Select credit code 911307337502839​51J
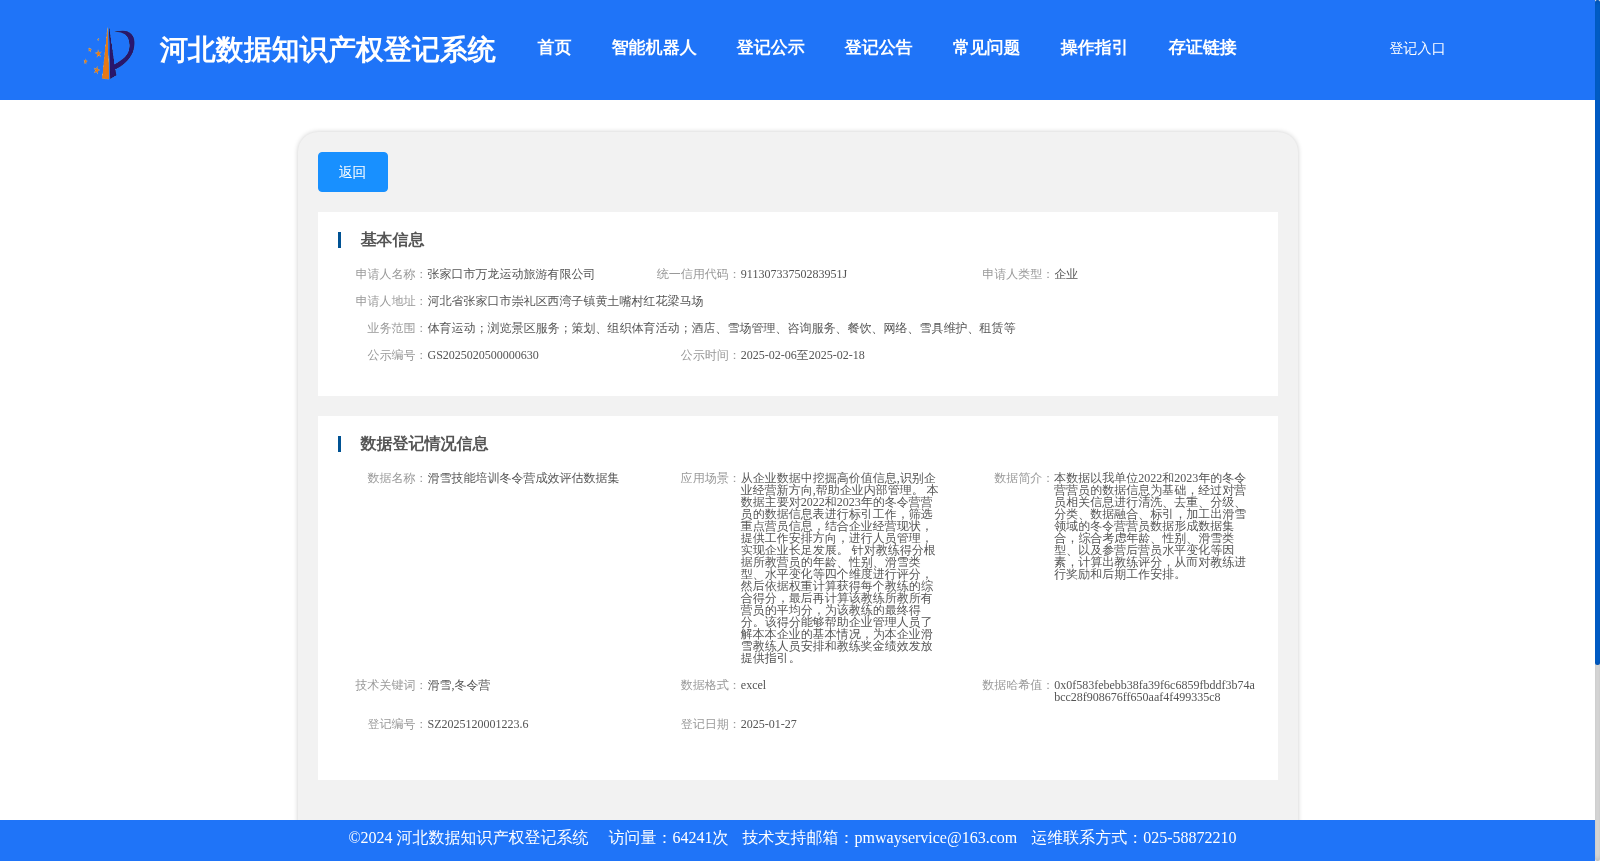This screenshot has height=861, width=1600. click(794, 274)
